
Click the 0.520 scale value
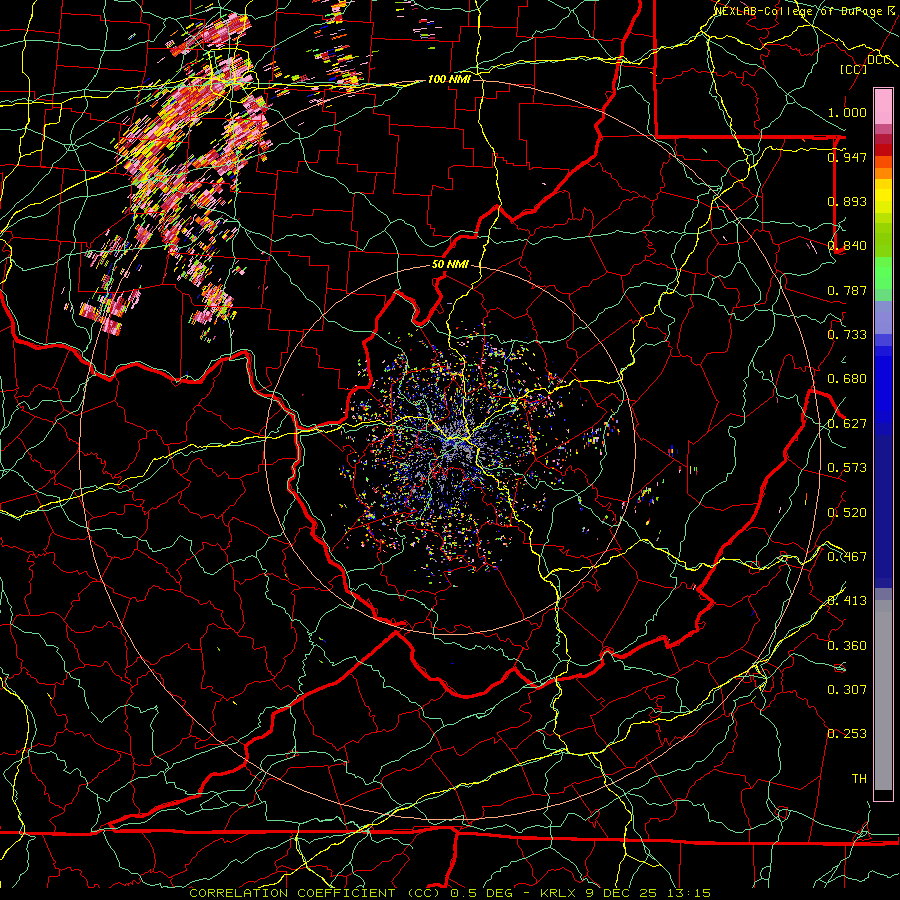tap(847, 513)
